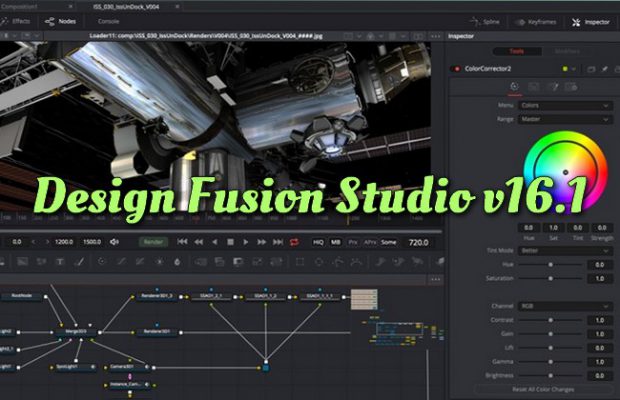Open the Tint Mode dropdown

click(x=565, y=251)
